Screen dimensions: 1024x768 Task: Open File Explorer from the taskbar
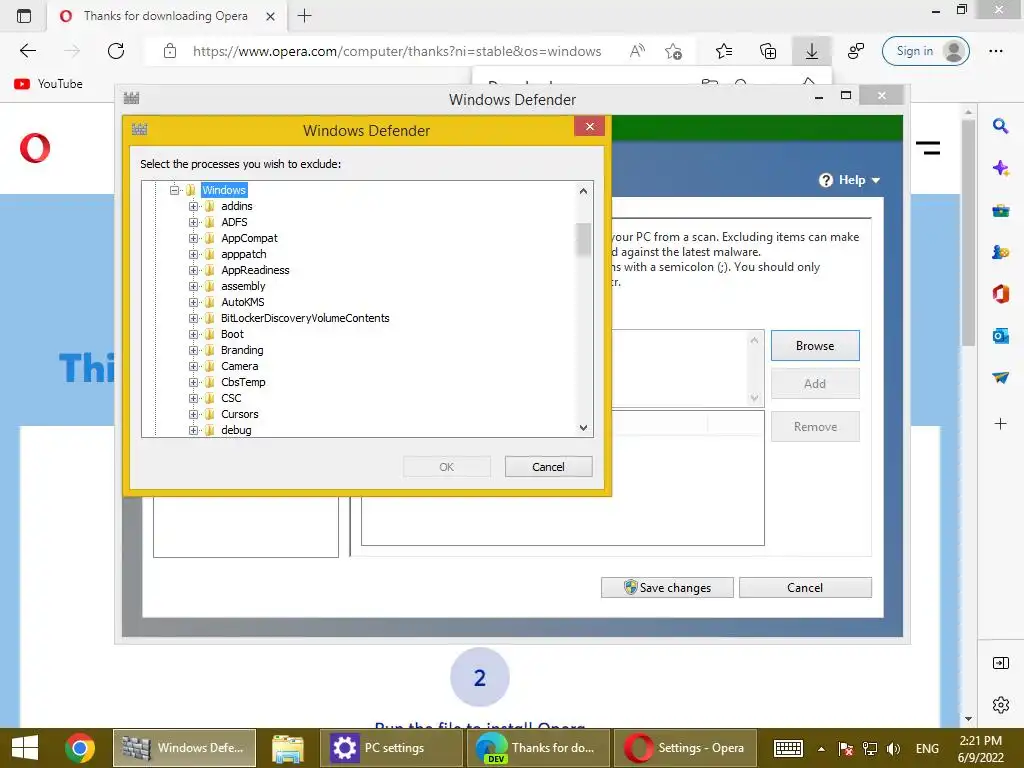(287, 748)
